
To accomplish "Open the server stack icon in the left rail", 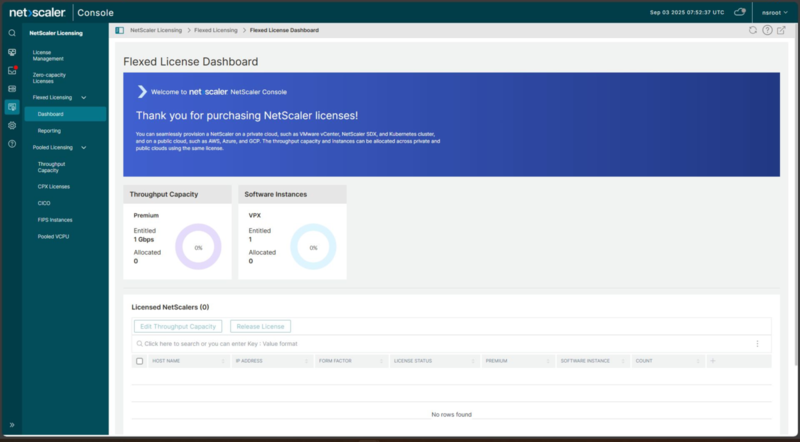I will click(12, 89).
